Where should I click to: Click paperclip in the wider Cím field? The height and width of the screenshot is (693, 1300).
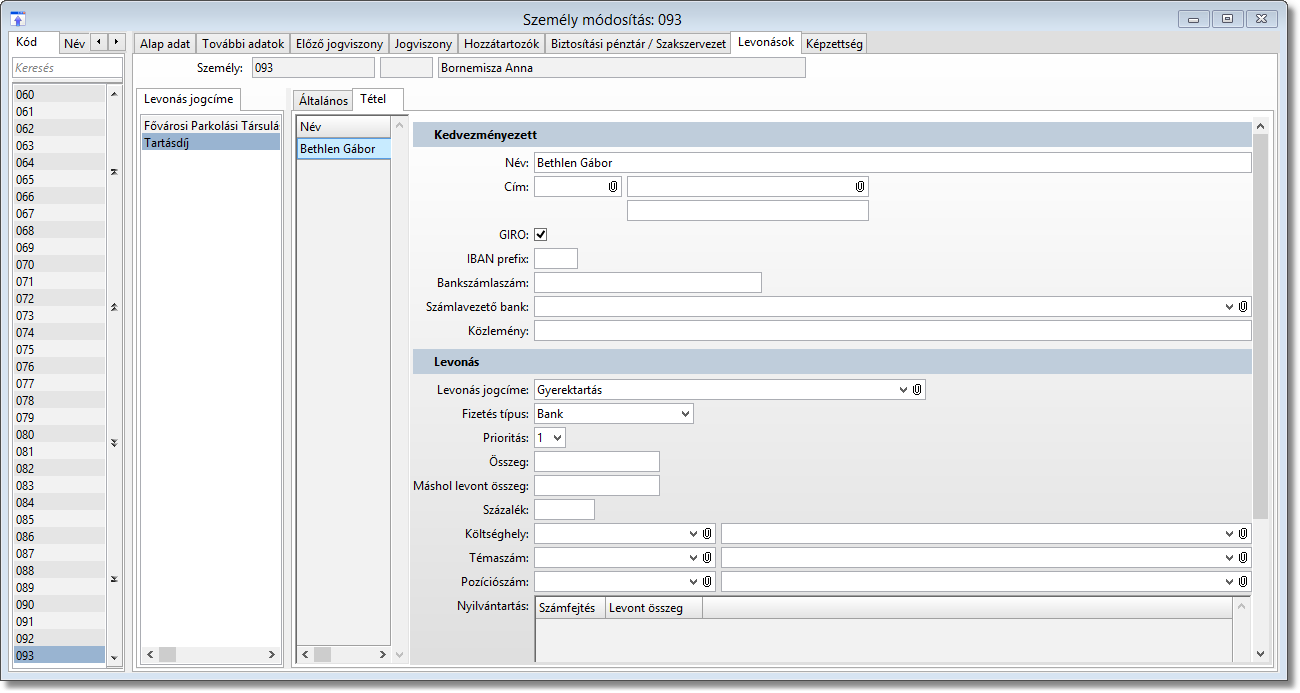pos(860,187)
